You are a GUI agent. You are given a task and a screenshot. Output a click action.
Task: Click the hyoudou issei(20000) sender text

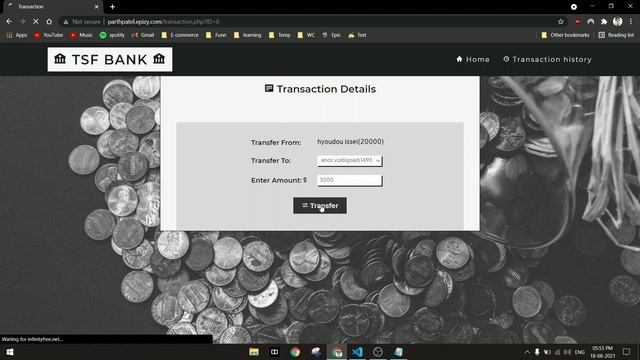pyautogui.click(x=350, y=142)
